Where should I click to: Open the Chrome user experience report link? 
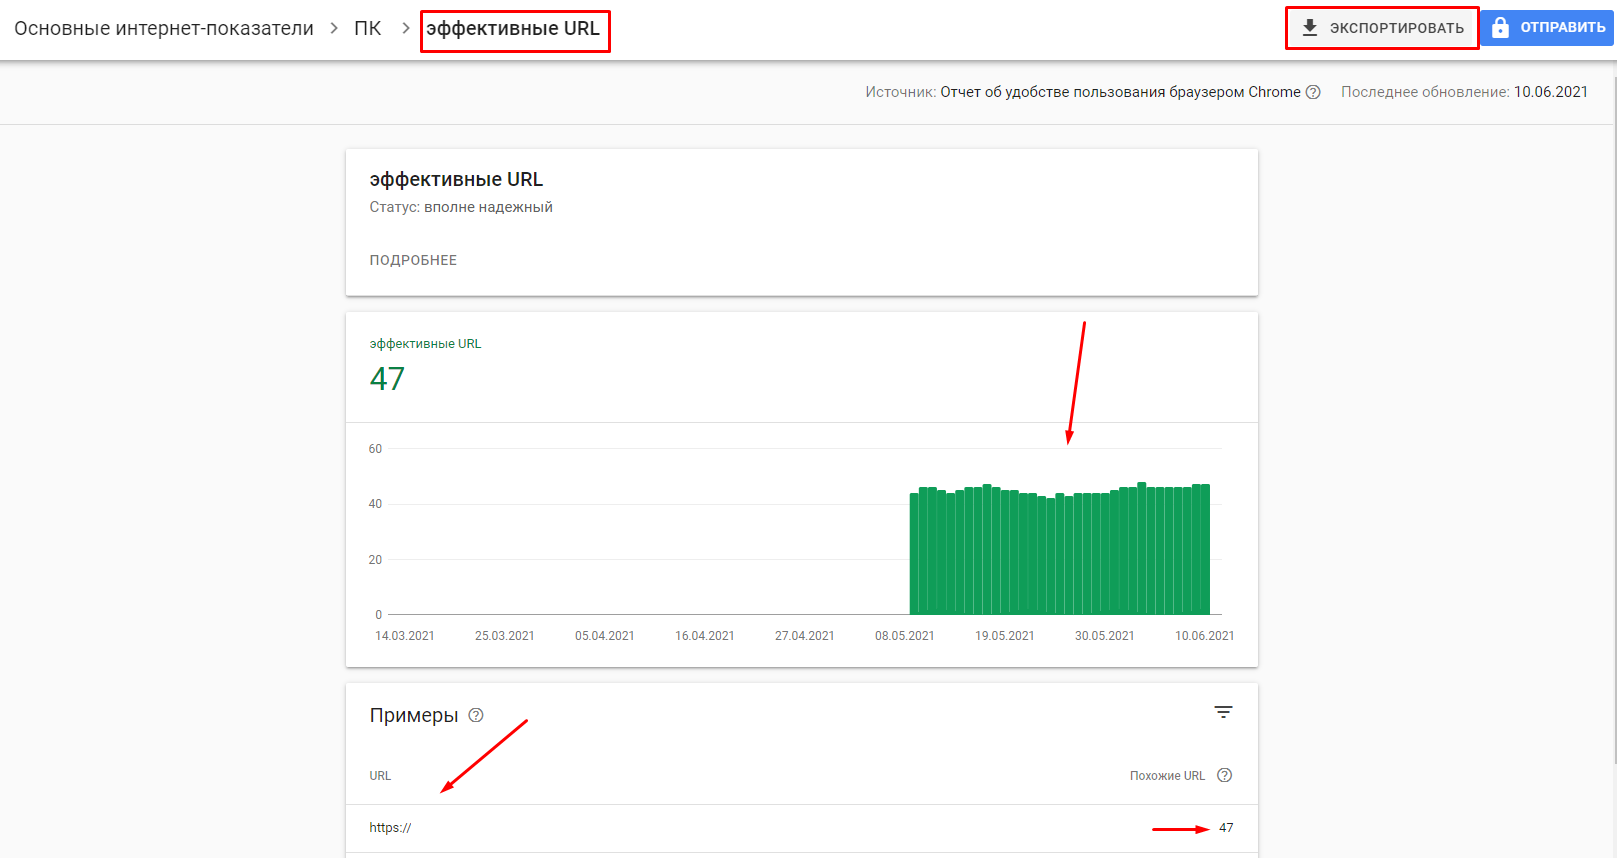[1120, 92]
